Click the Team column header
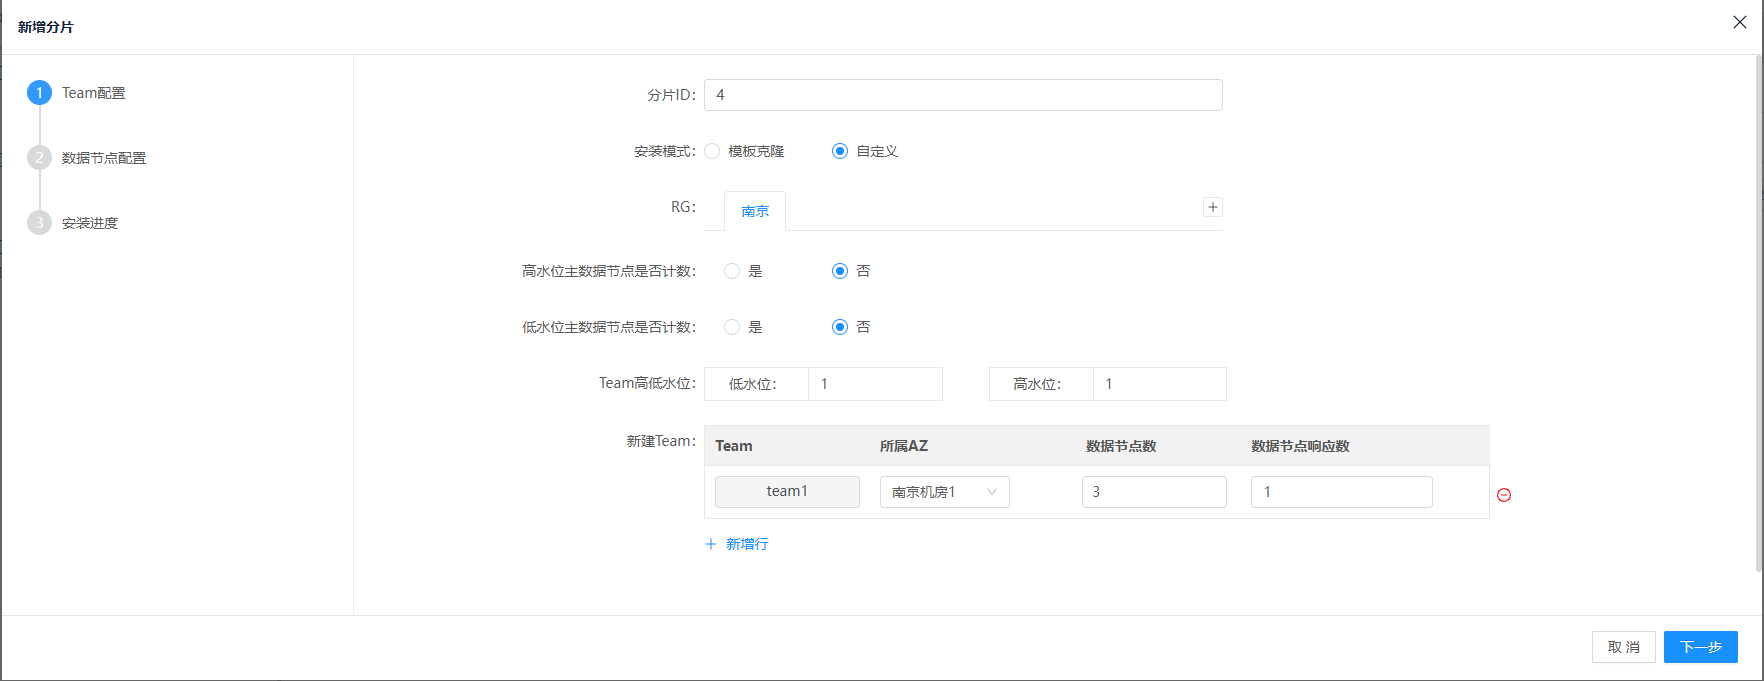The width and height of the screenshot is (1764, 681). pos(734,446)
